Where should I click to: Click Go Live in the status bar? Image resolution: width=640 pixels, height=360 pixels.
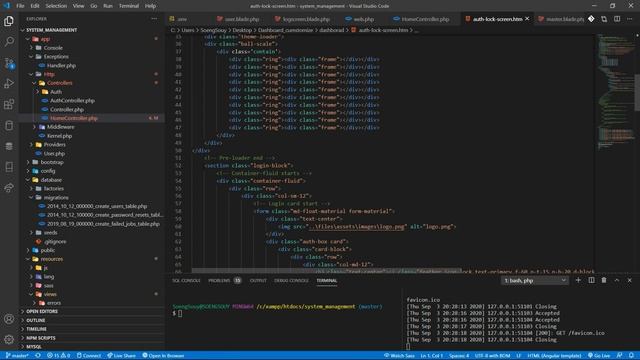599,356
